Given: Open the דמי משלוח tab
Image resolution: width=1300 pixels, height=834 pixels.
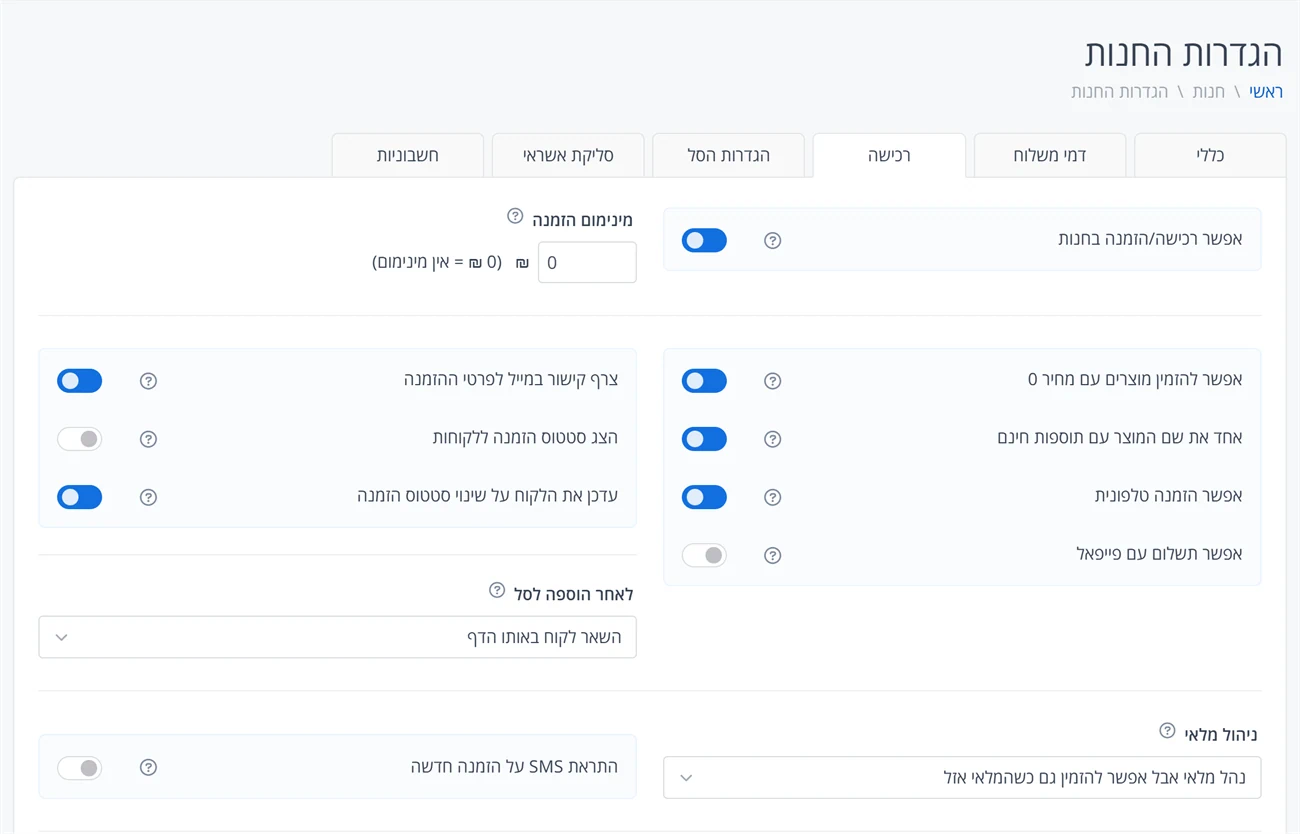Looking at the screenshot, I should pos(1050,155).
